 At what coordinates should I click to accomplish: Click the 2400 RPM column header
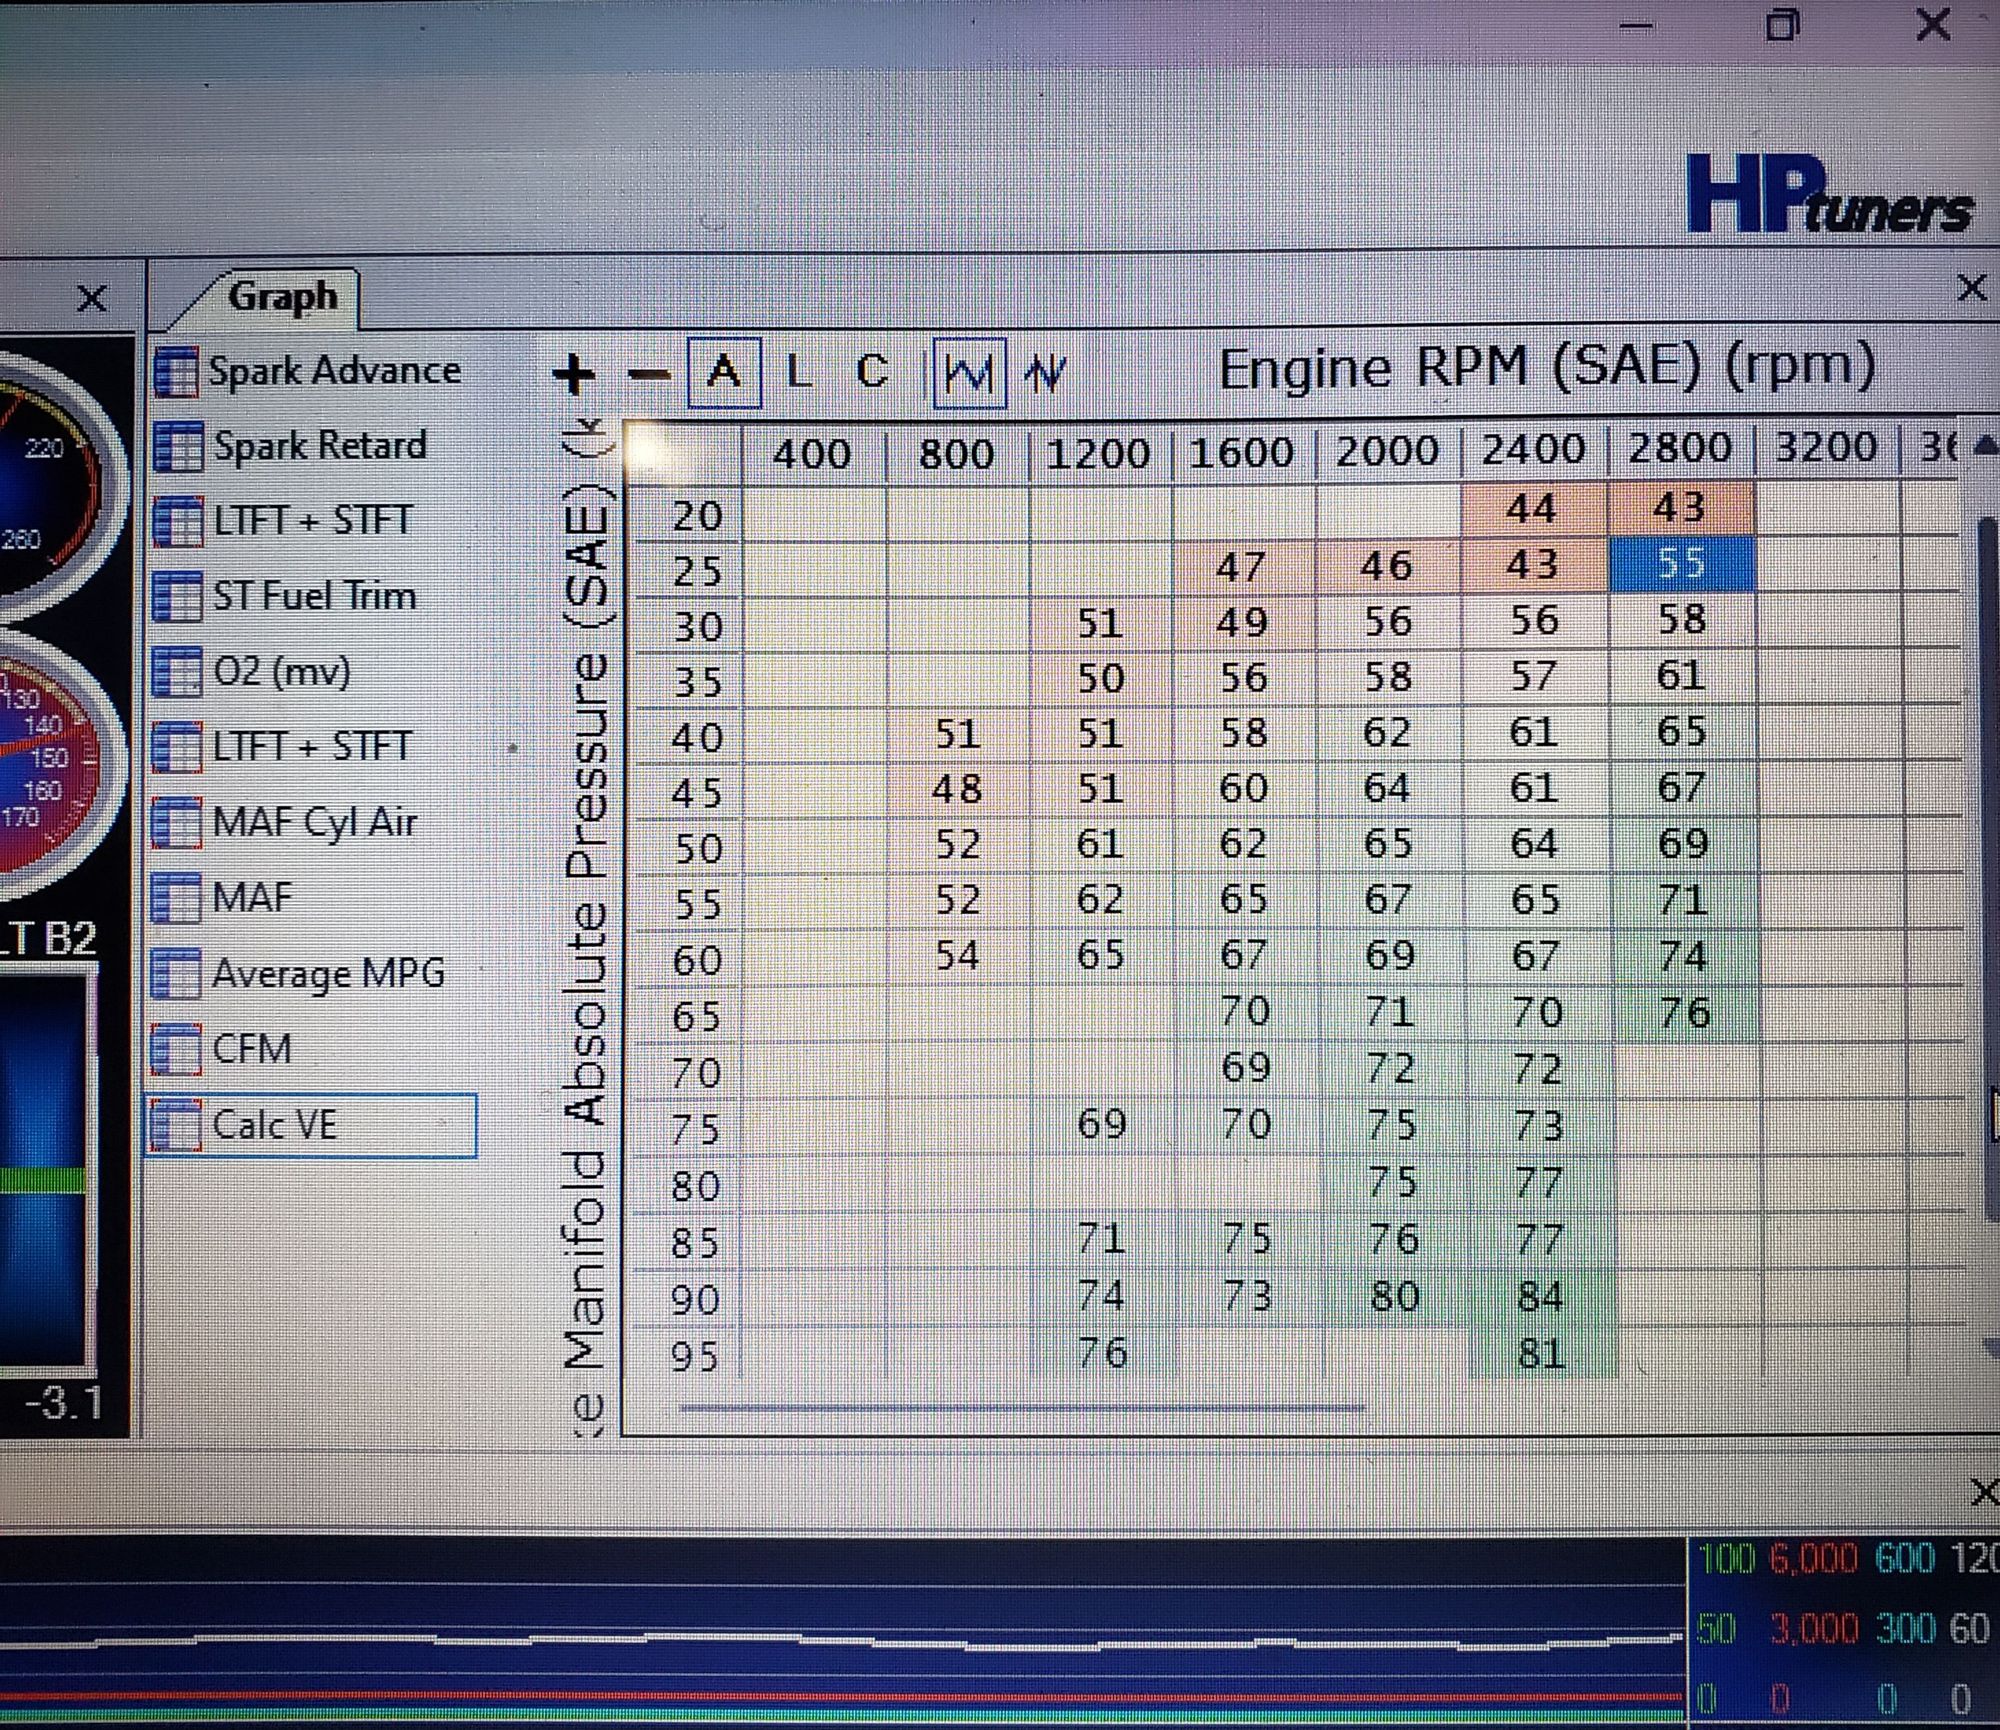pos(1533,449)
